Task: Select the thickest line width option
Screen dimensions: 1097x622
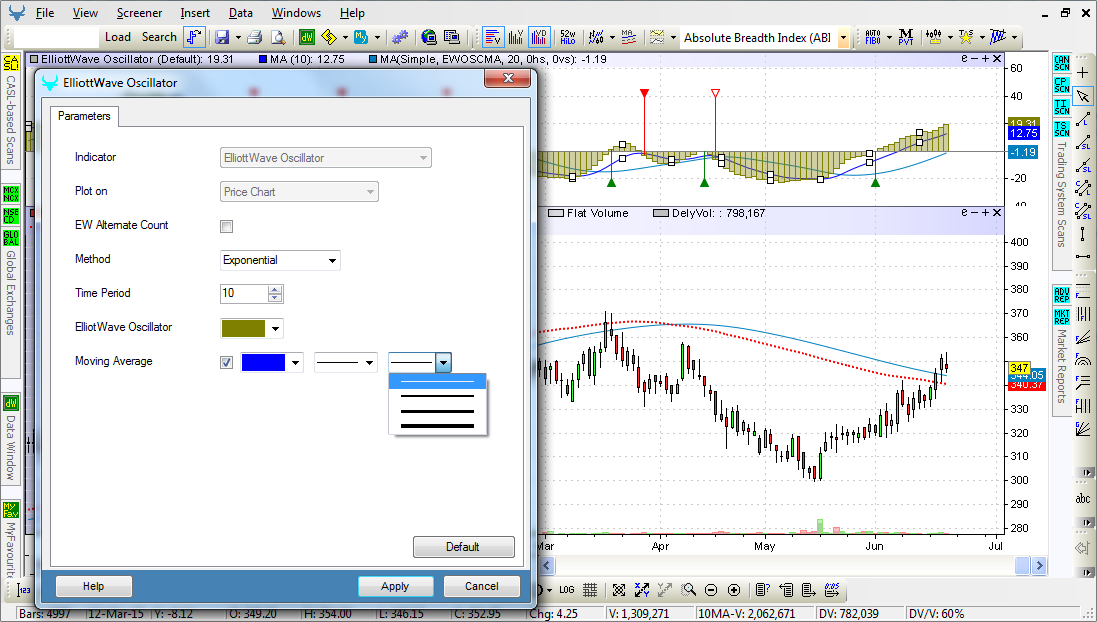Action: (x=437, y=426)
